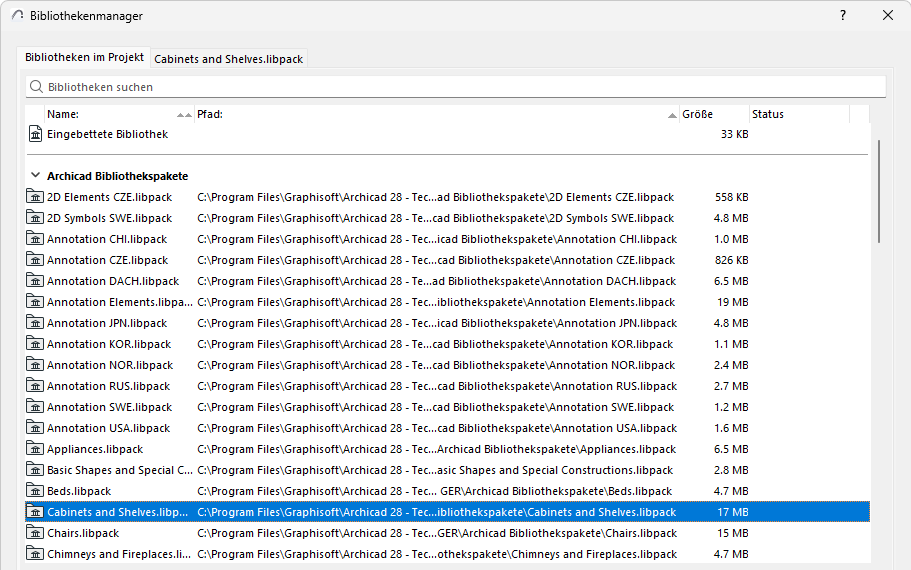Click the Appliances.libpack folder icon
The height and width of the screenshot is (570, 911).
tap(35, 449)
